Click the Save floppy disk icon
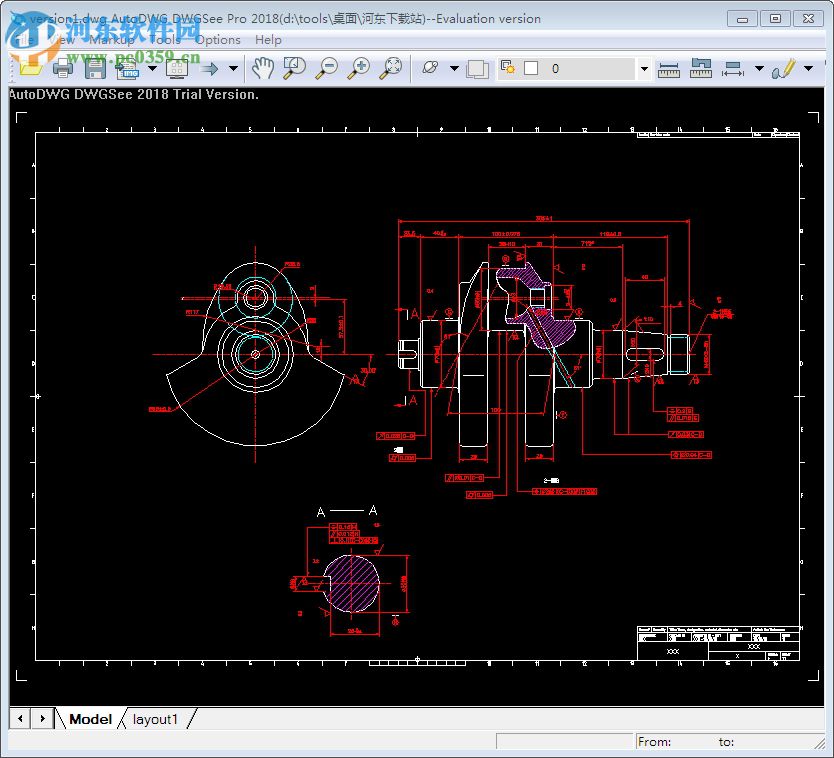The height and width of the screenshot is (758, 834). coord(95,68)
